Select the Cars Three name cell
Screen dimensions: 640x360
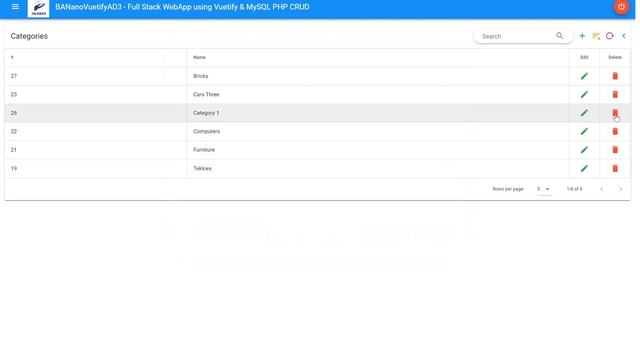click(x=378, y=94)
